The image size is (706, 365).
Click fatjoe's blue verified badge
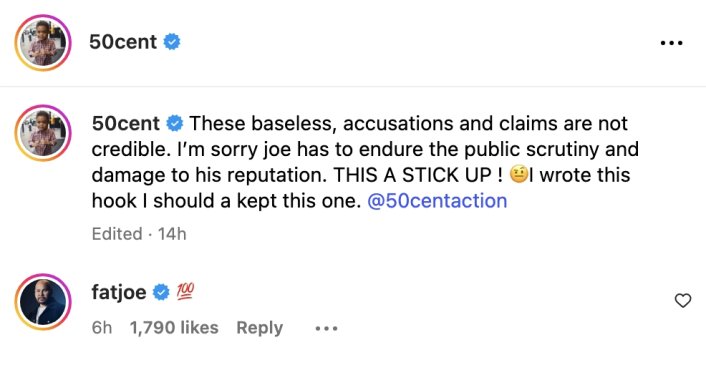161,293
